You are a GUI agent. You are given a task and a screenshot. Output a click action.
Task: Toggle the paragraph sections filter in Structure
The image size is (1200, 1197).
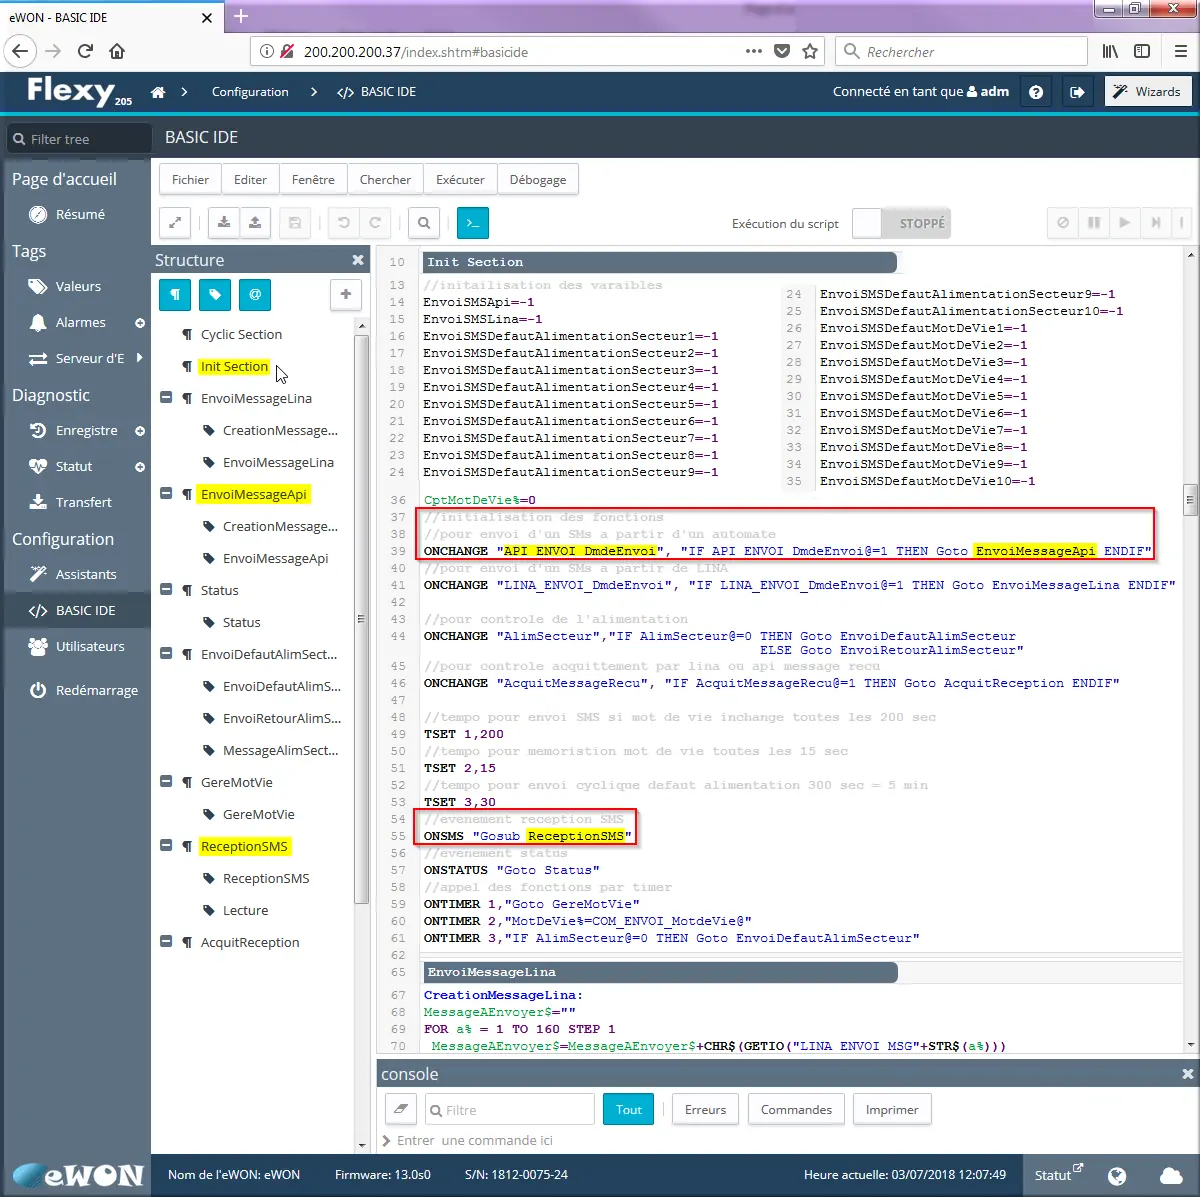click(x=175, y=295)
